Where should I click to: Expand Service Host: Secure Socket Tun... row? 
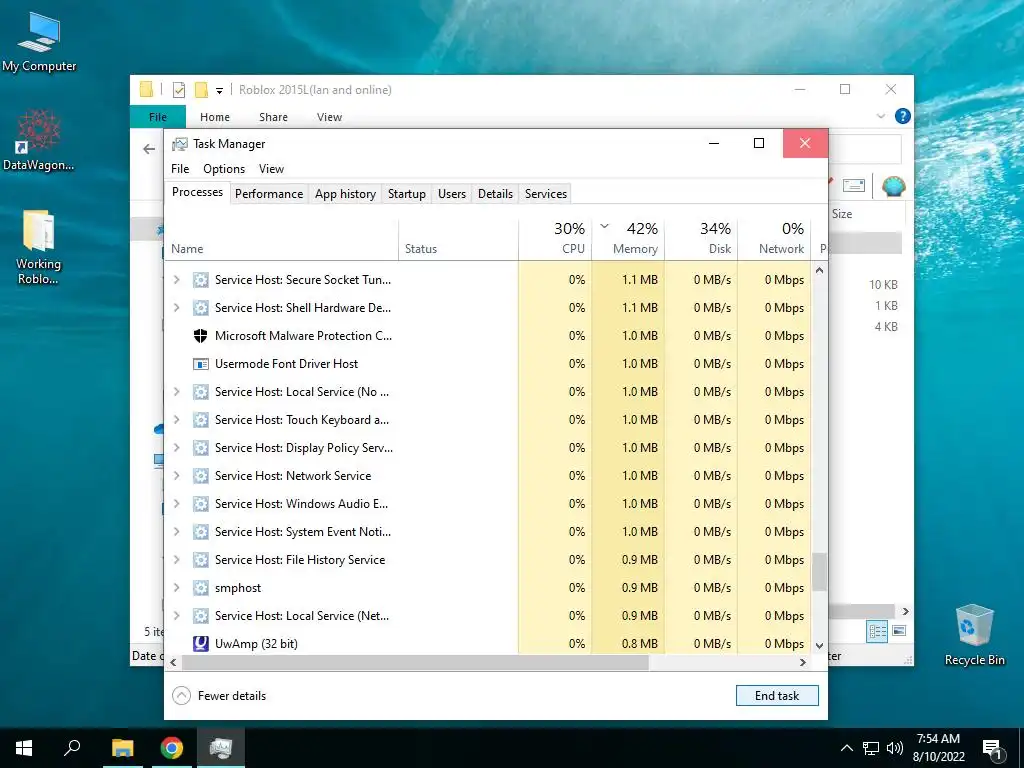click(x=176, y=280)
